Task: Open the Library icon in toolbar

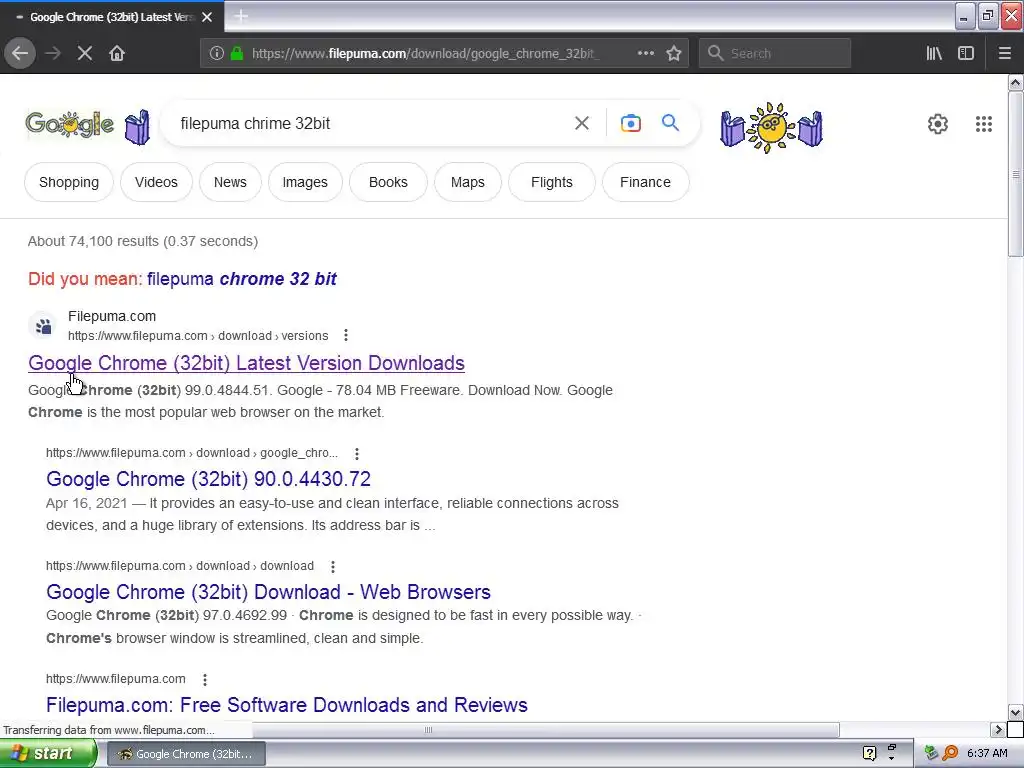Action: point(934,53)
